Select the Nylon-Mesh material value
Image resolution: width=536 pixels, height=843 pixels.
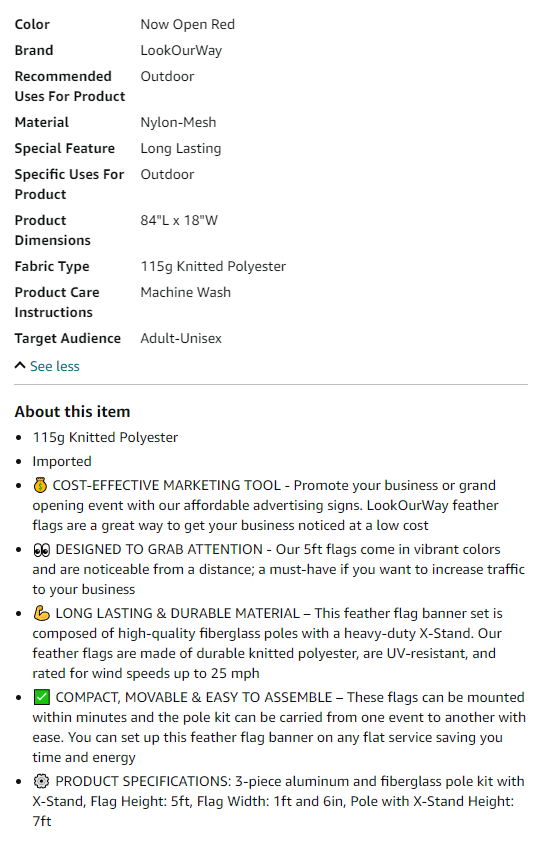point(178,123)
